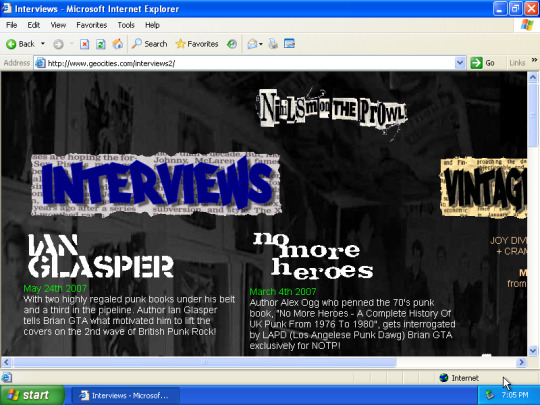
Task: Go back with the Back button
Action: [x=20, y=44]
